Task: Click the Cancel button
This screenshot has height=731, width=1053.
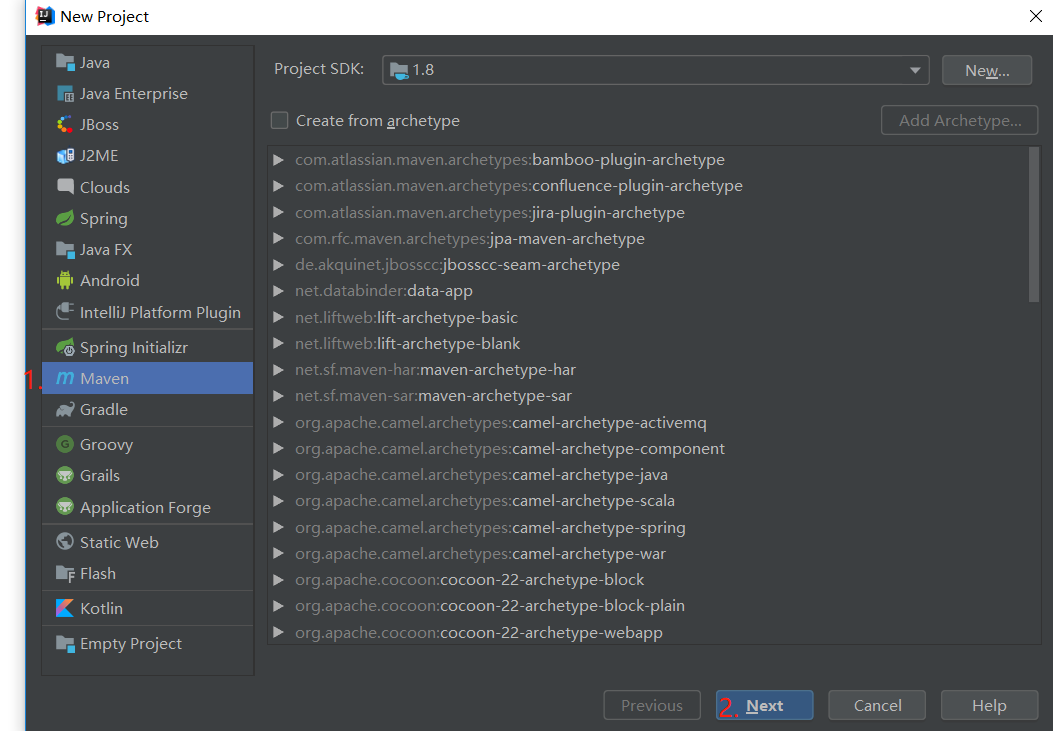Action: click(x=877, y=706)
